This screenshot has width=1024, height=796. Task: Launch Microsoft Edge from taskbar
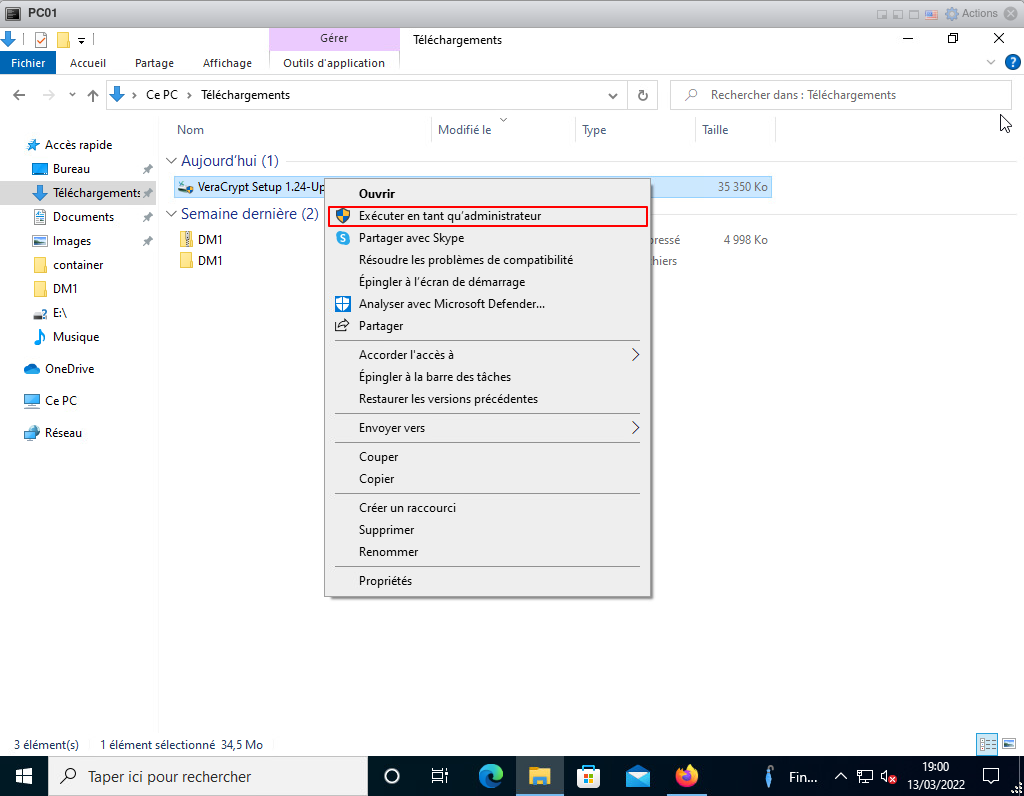pyautogui.click(x=490, y=776)
